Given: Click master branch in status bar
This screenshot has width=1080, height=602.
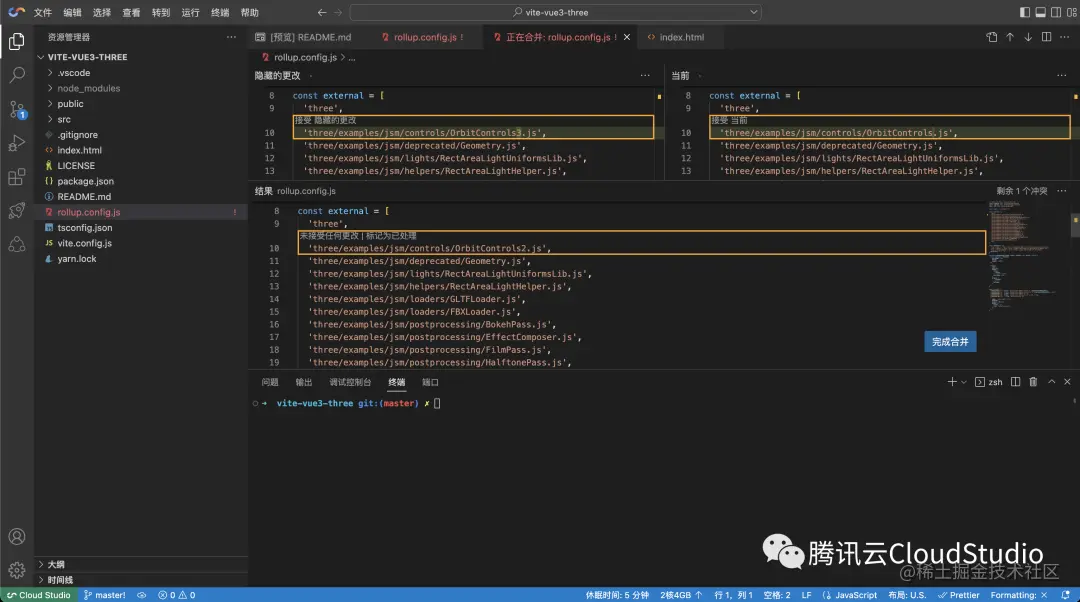Looking at the screenshot, I should (x=105, y=595).
